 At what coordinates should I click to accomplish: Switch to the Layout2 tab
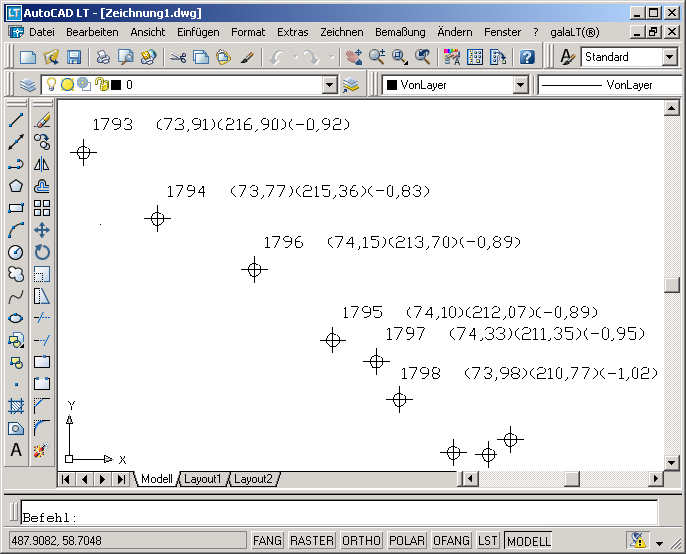(253, 479)
